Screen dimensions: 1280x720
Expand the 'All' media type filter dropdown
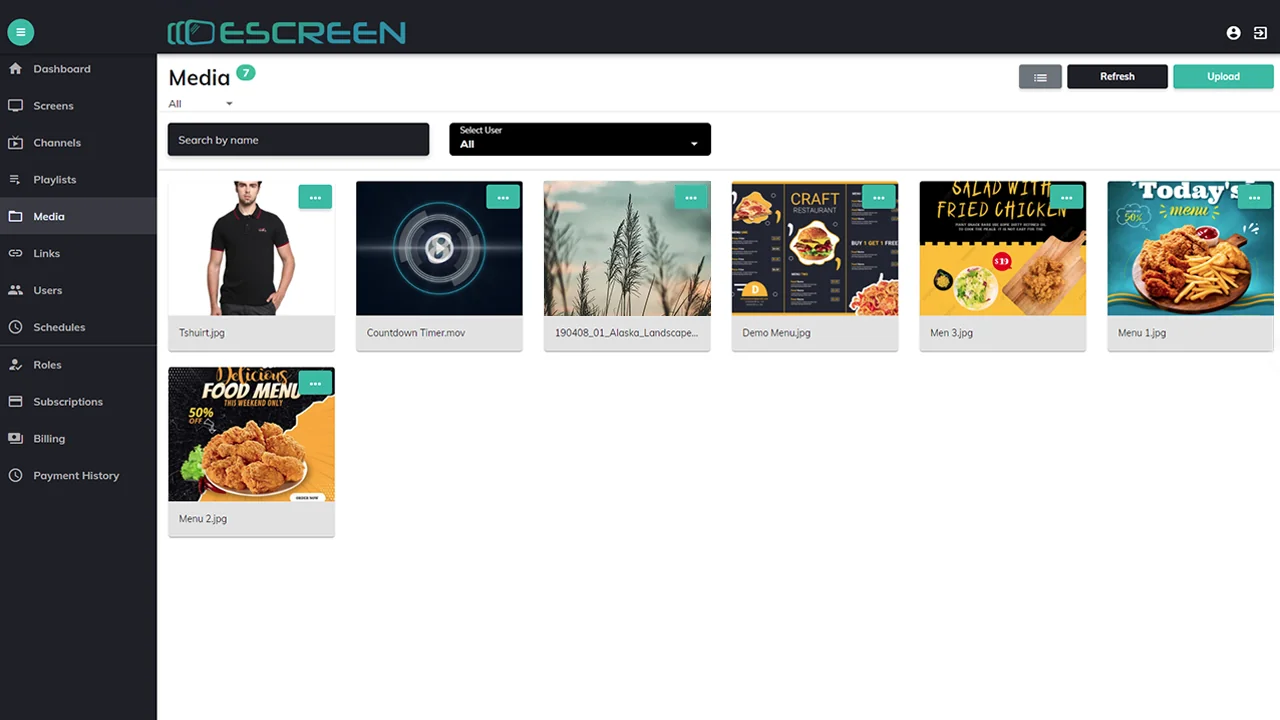tap(201, 104)
